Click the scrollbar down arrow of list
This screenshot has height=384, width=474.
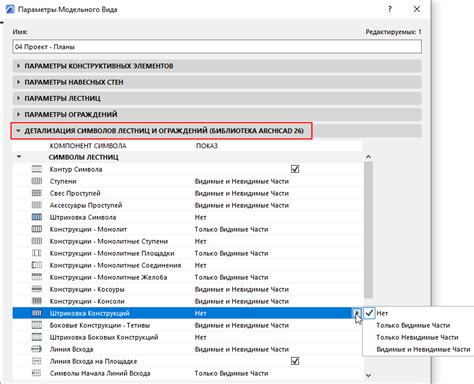point(368,375)
